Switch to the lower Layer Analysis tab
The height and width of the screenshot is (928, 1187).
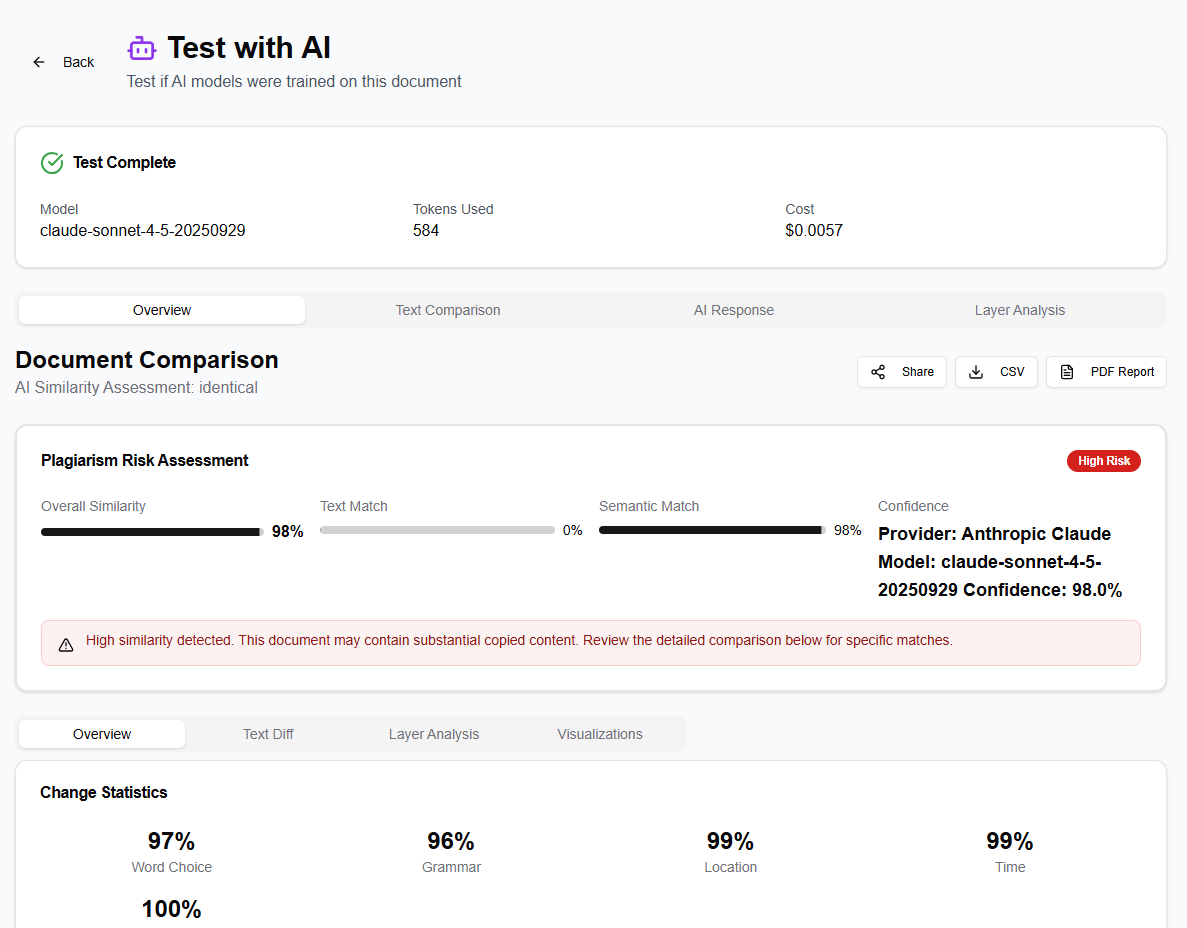(x=434, y=734)
